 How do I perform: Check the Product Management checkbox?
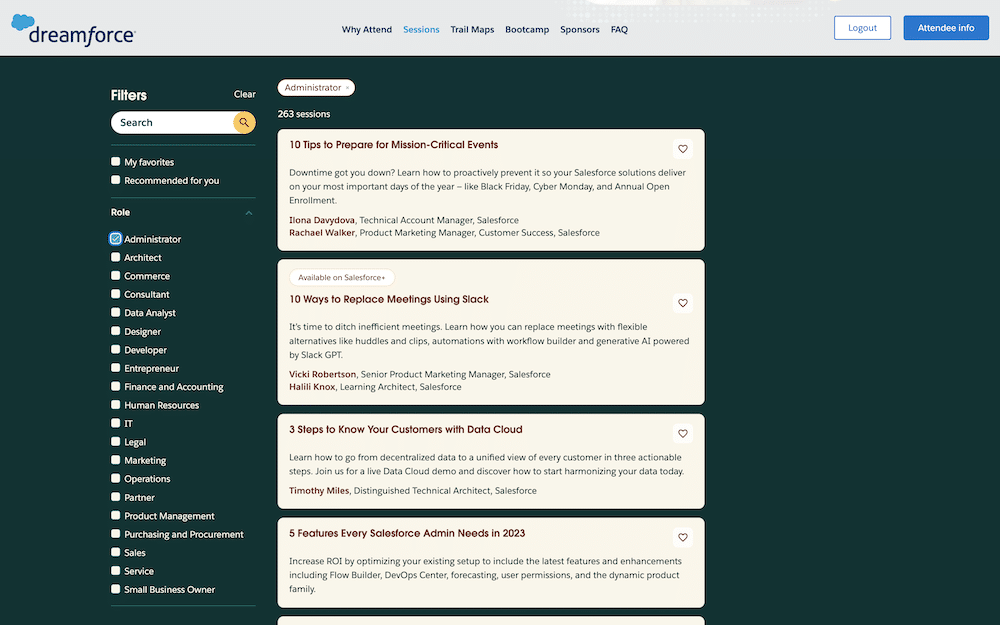click(115, 515)
